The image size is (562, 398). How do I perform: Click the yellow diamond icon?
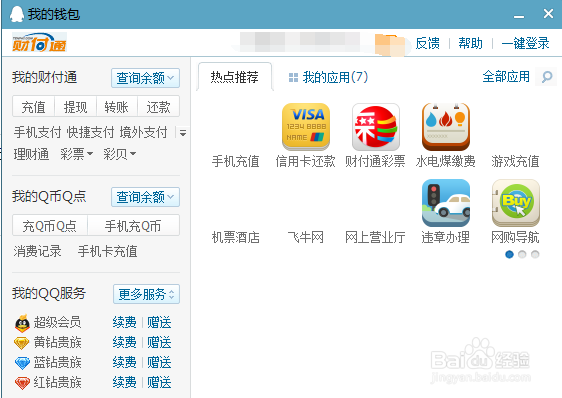(22, 343)
